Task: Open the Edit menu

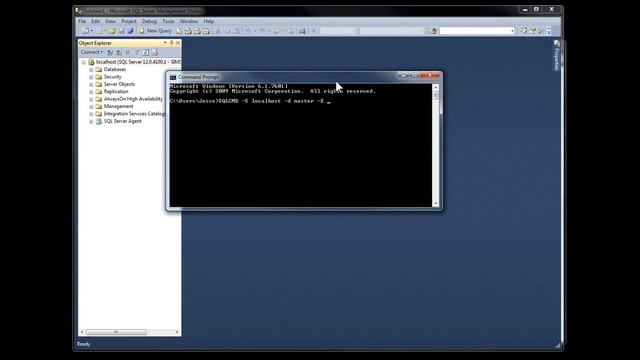Action: pyautogui.click(x=96, y=21)
